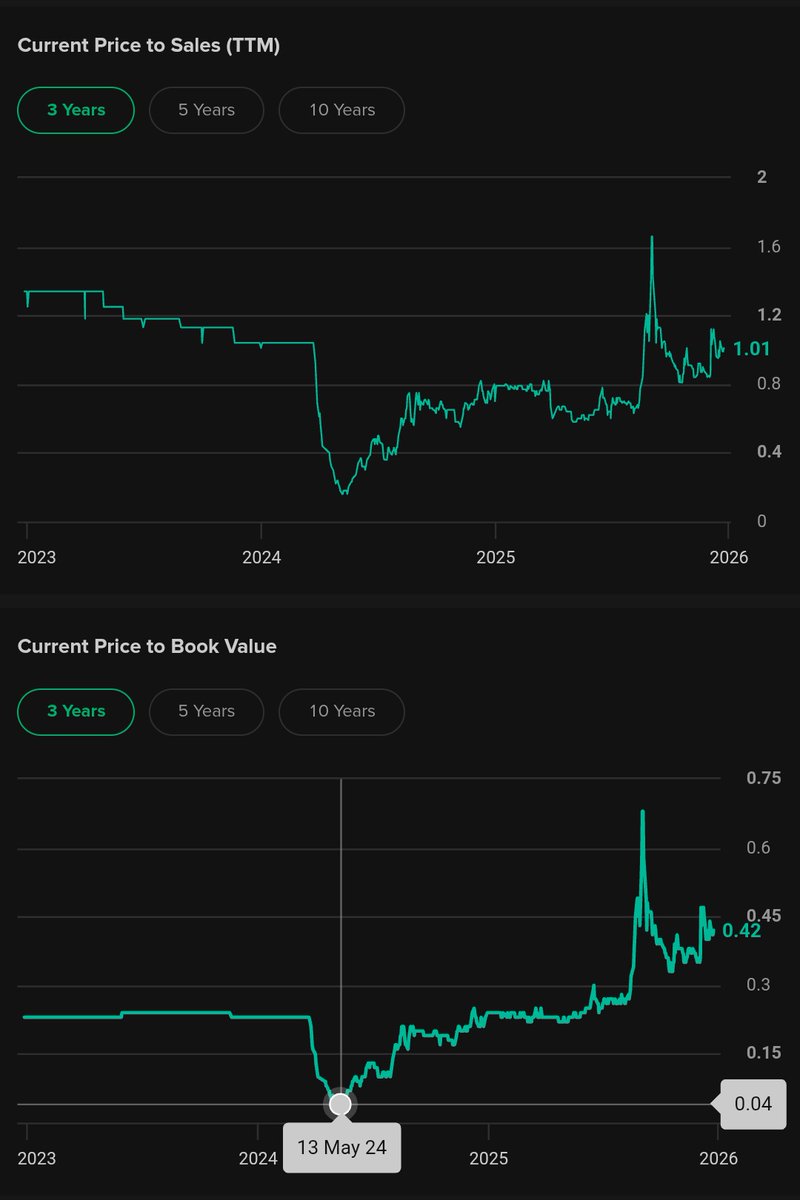
Task: Click the circular crosshair marker on Book Value line
Action: [341, 1104]
